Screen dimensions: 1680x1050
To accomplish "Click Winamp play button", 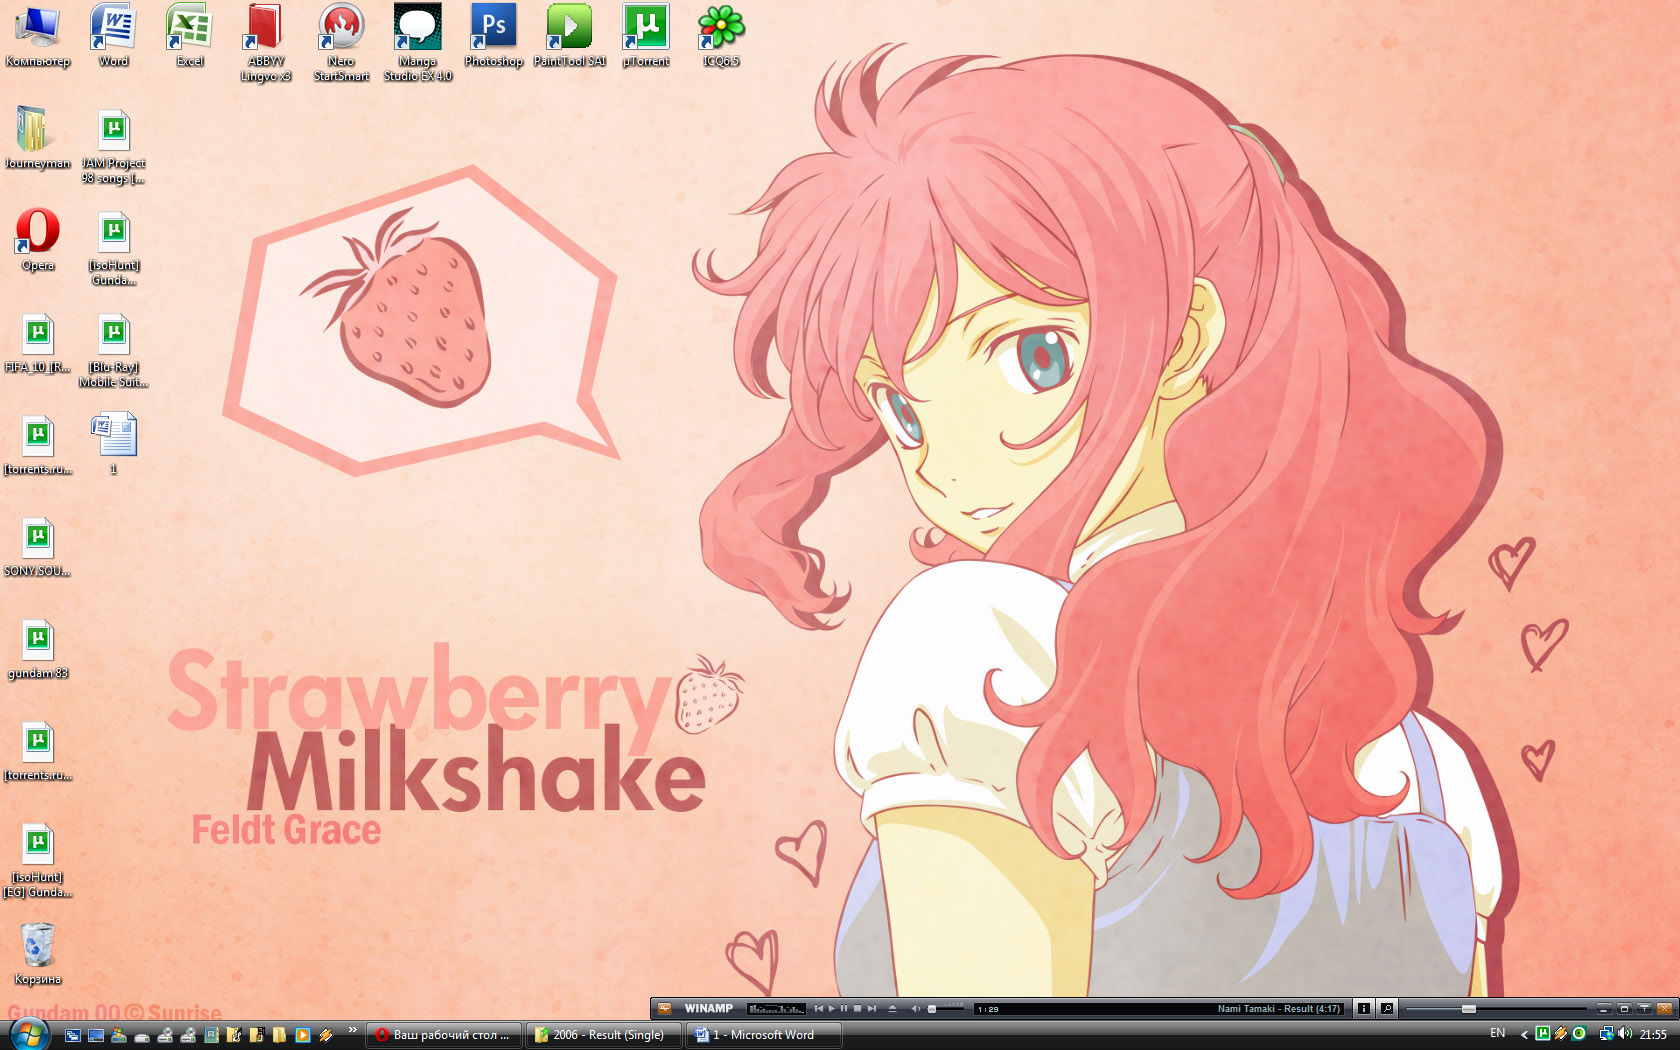I will (x=832, y=1008).
